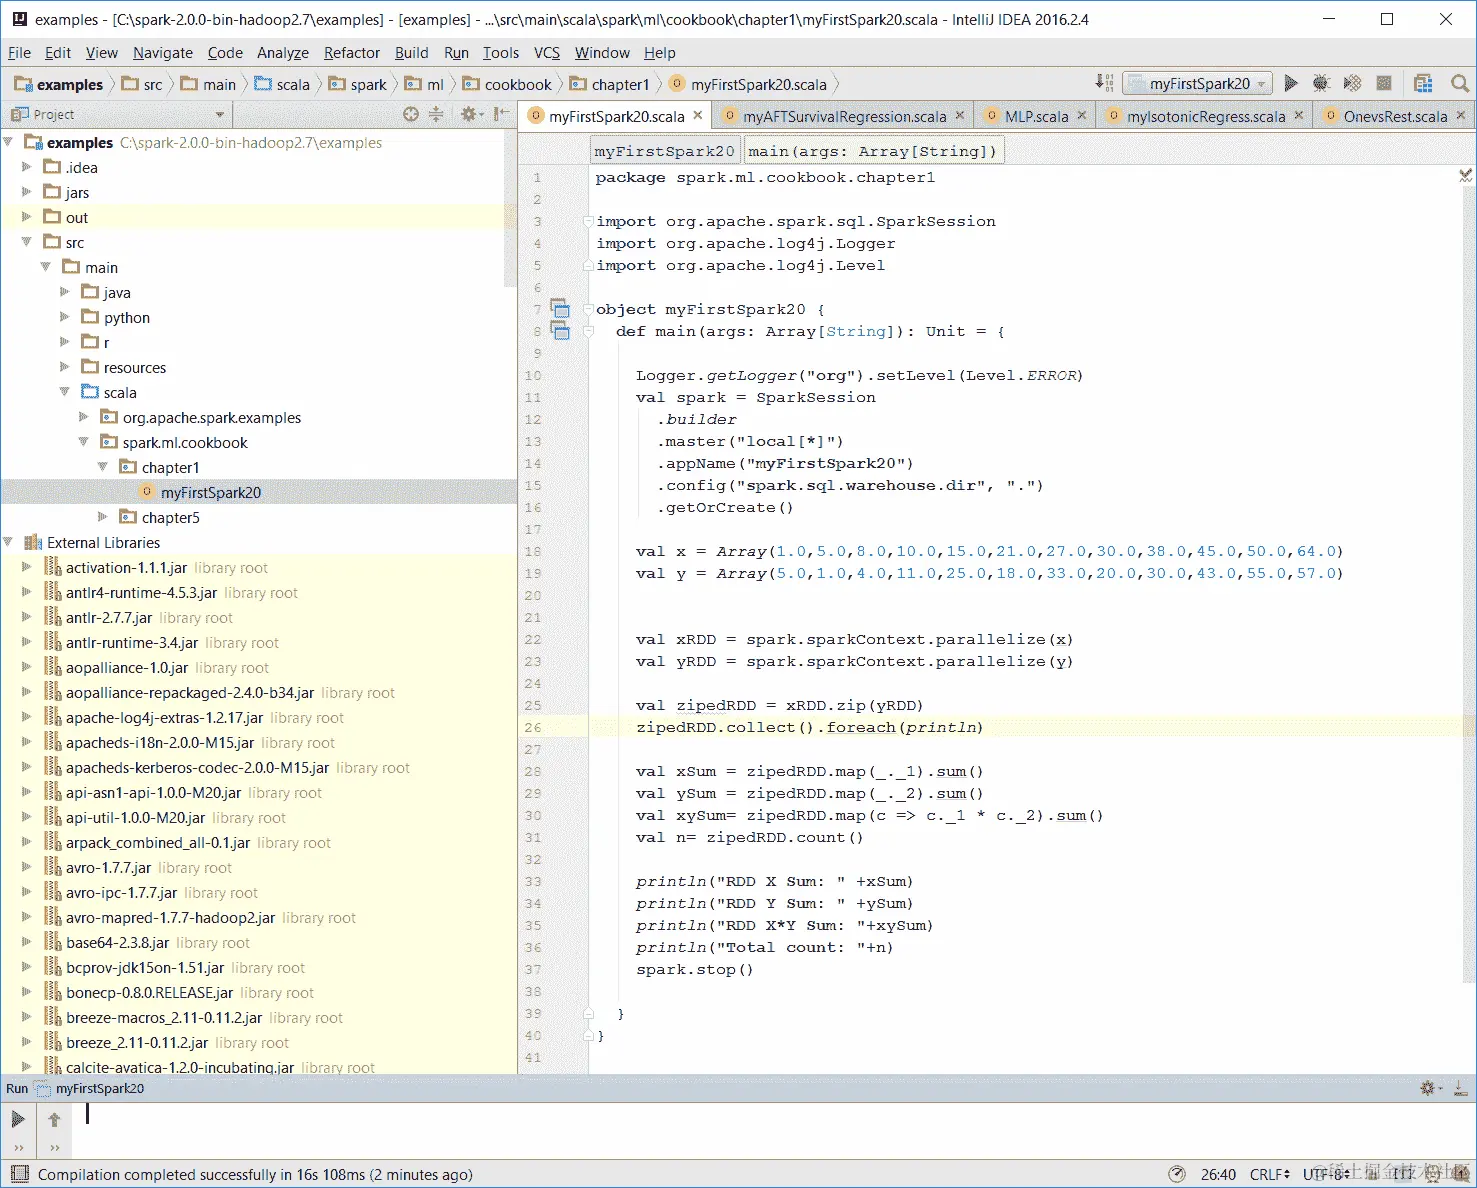Viewport: 1477px width, 1188px height.
Task: Expand the chapter5 folder
Action: pyautogui.click(x=102, y=517)
